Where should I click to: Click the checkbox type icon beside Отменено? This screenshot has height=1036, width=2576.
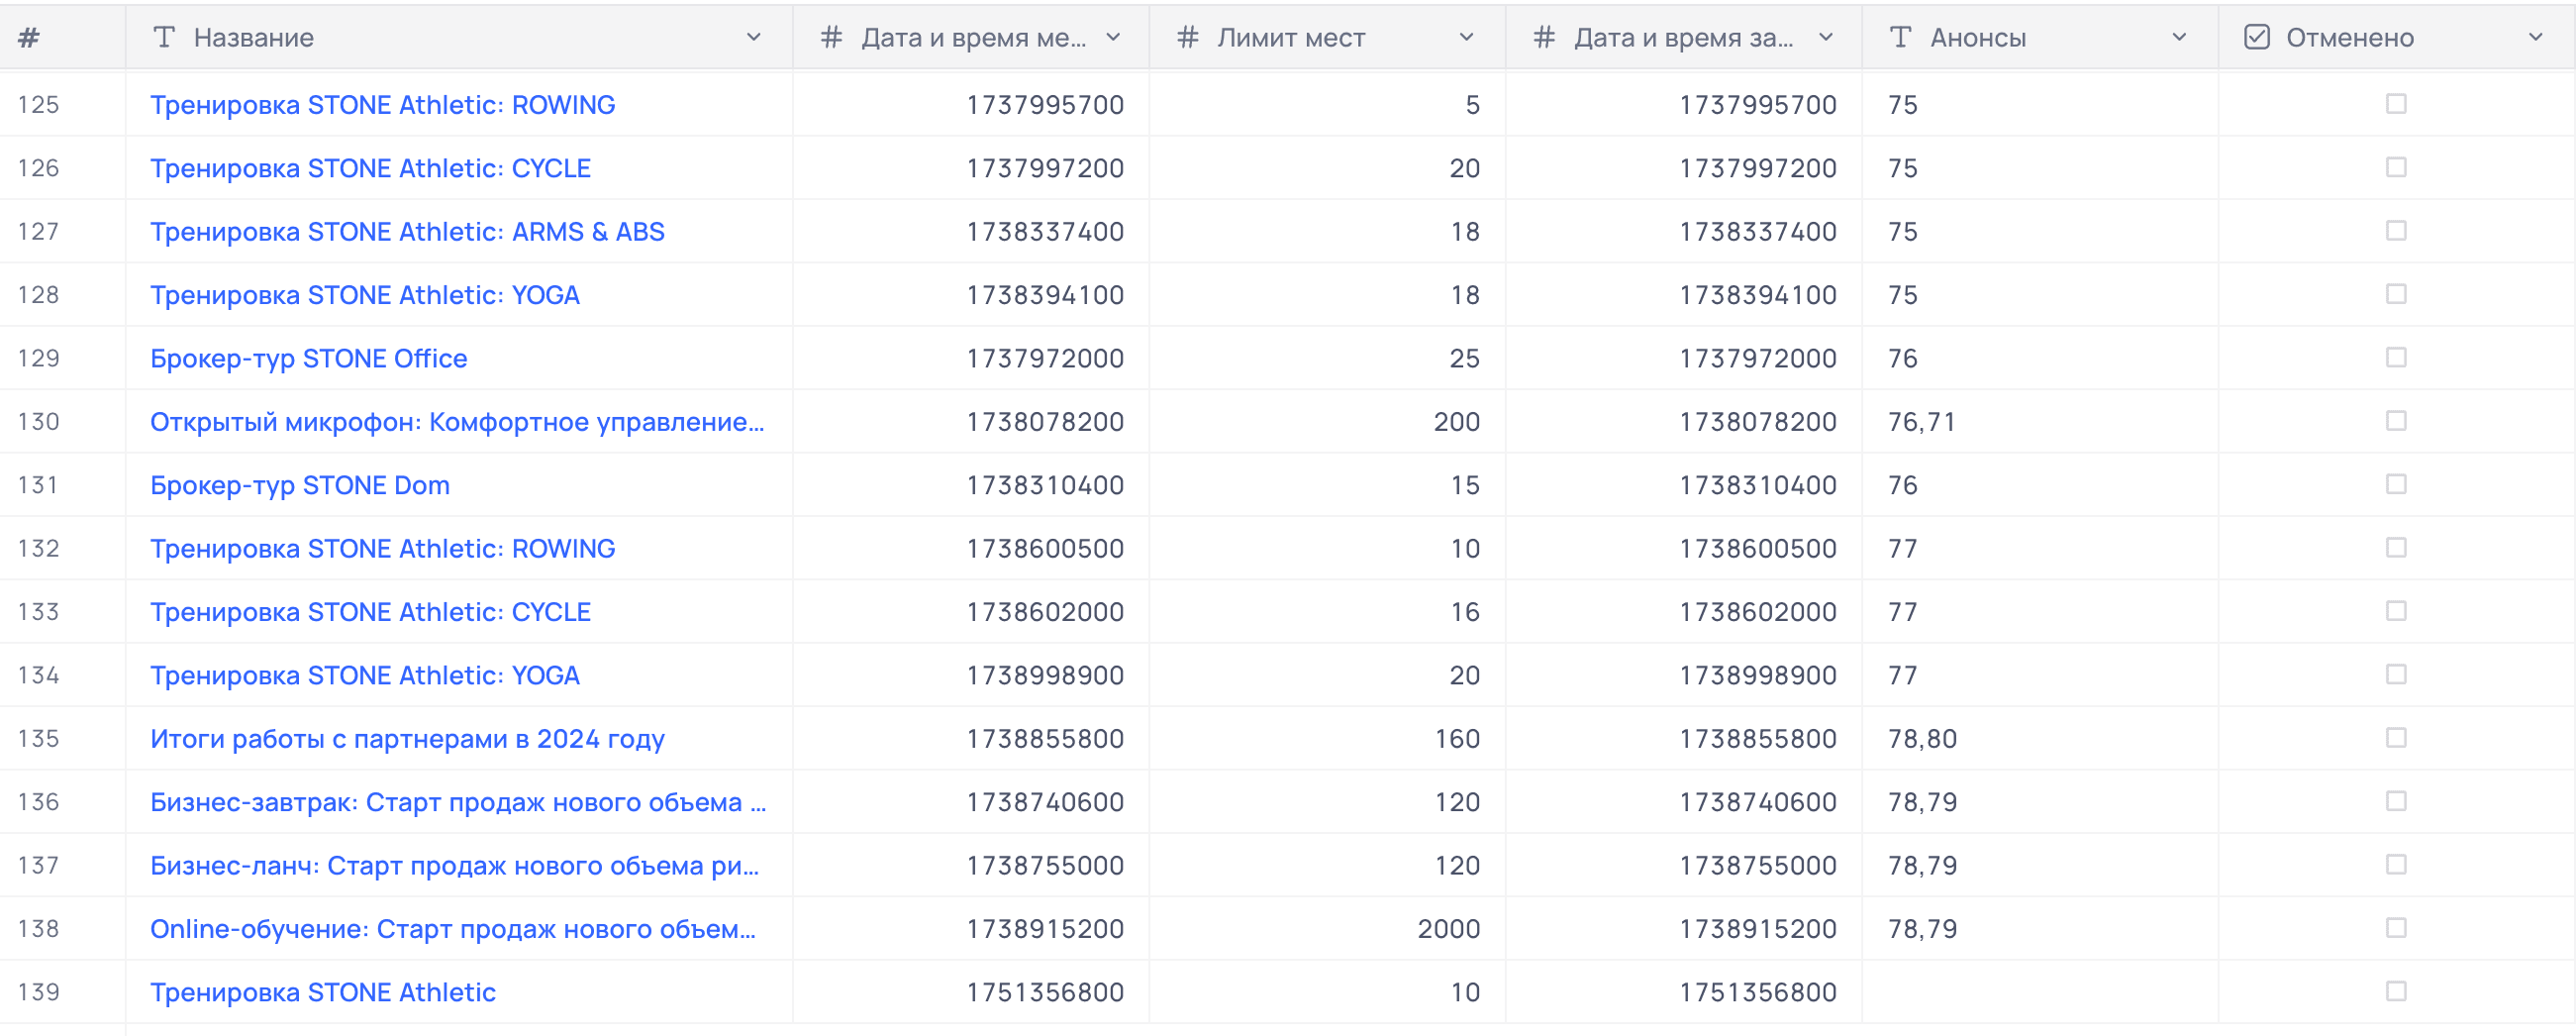[2257, 38]
